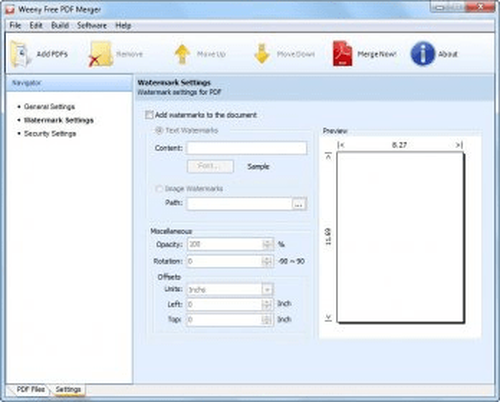
Task: Increase Opacity with the spinner arrow
Action: click(267, 242)
